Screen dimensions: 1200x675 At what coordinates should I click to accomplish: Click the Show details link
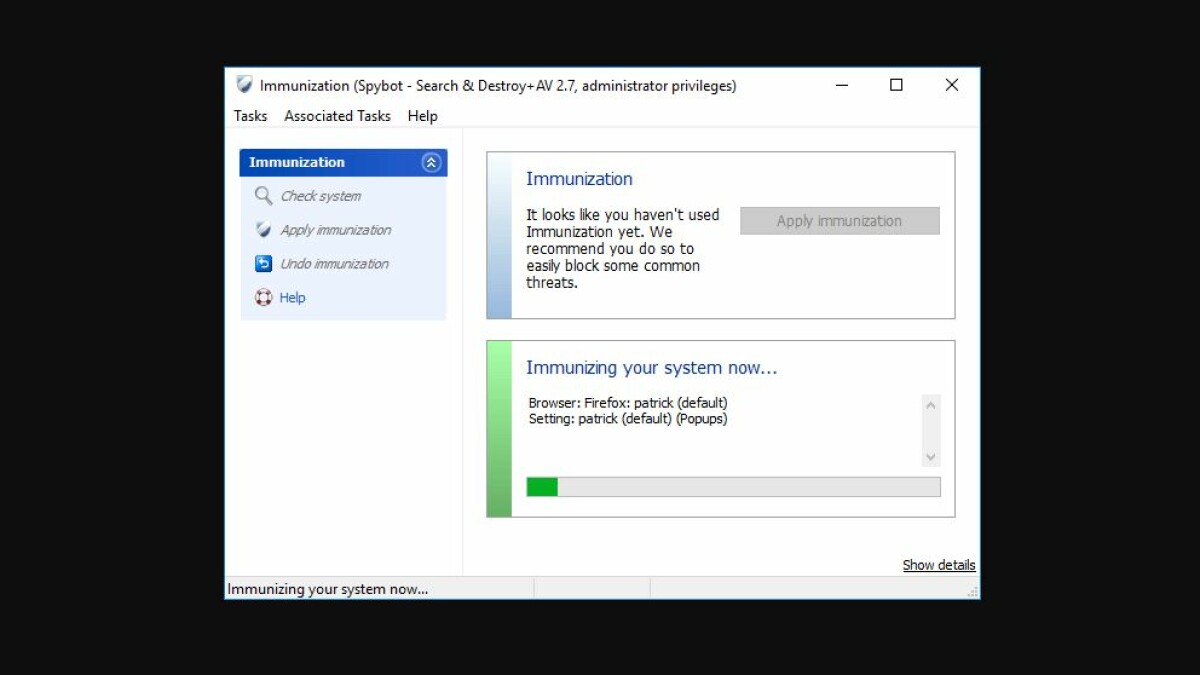pyautogui.click(x=939, y=565)
